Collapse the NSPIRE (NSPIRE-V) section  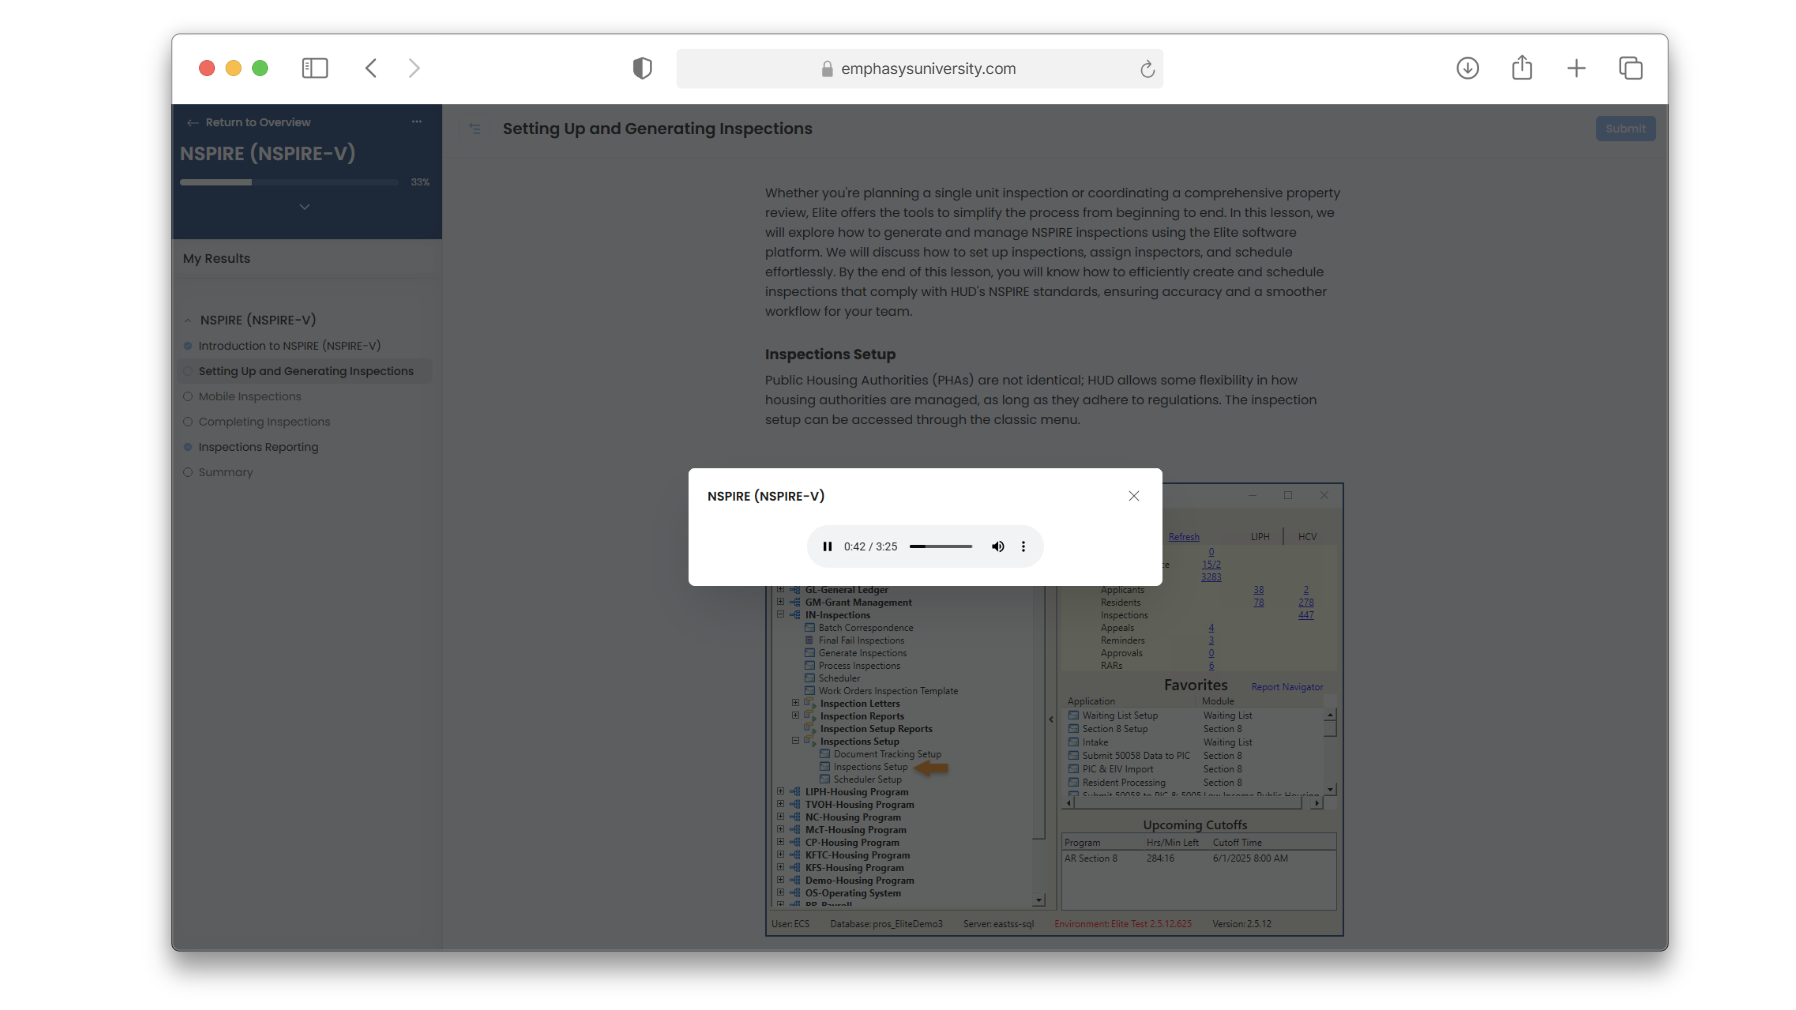pos(188,320)
